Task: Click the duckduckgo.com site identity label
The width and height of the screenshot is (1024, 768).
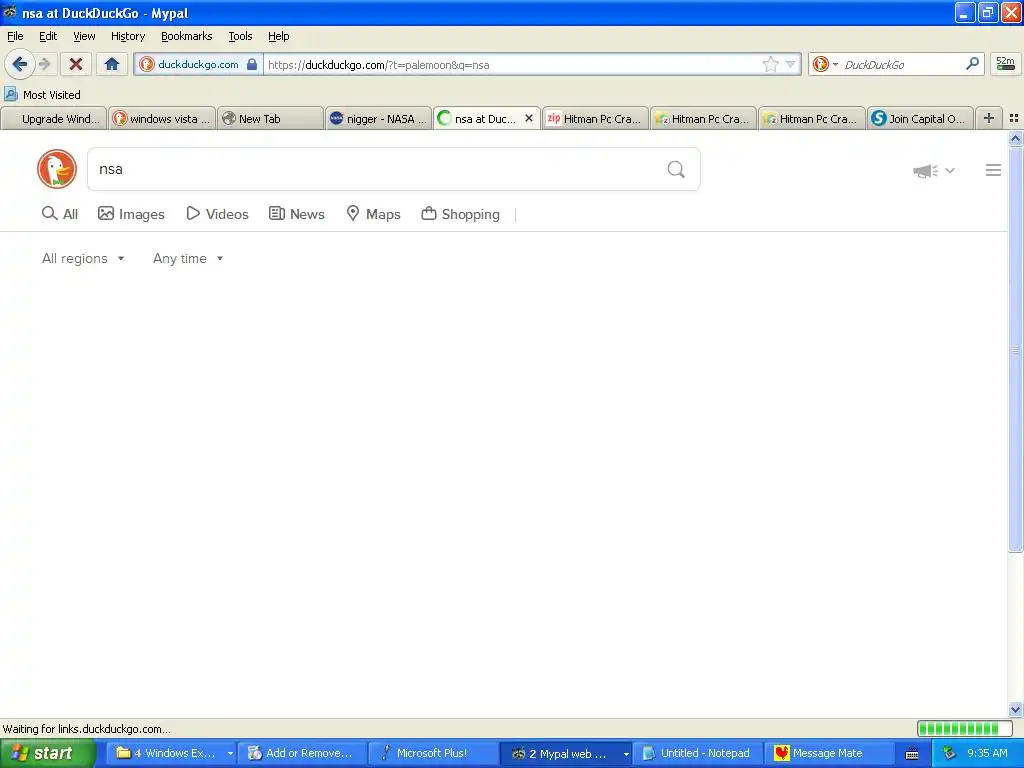Action: tap(199, 64)
